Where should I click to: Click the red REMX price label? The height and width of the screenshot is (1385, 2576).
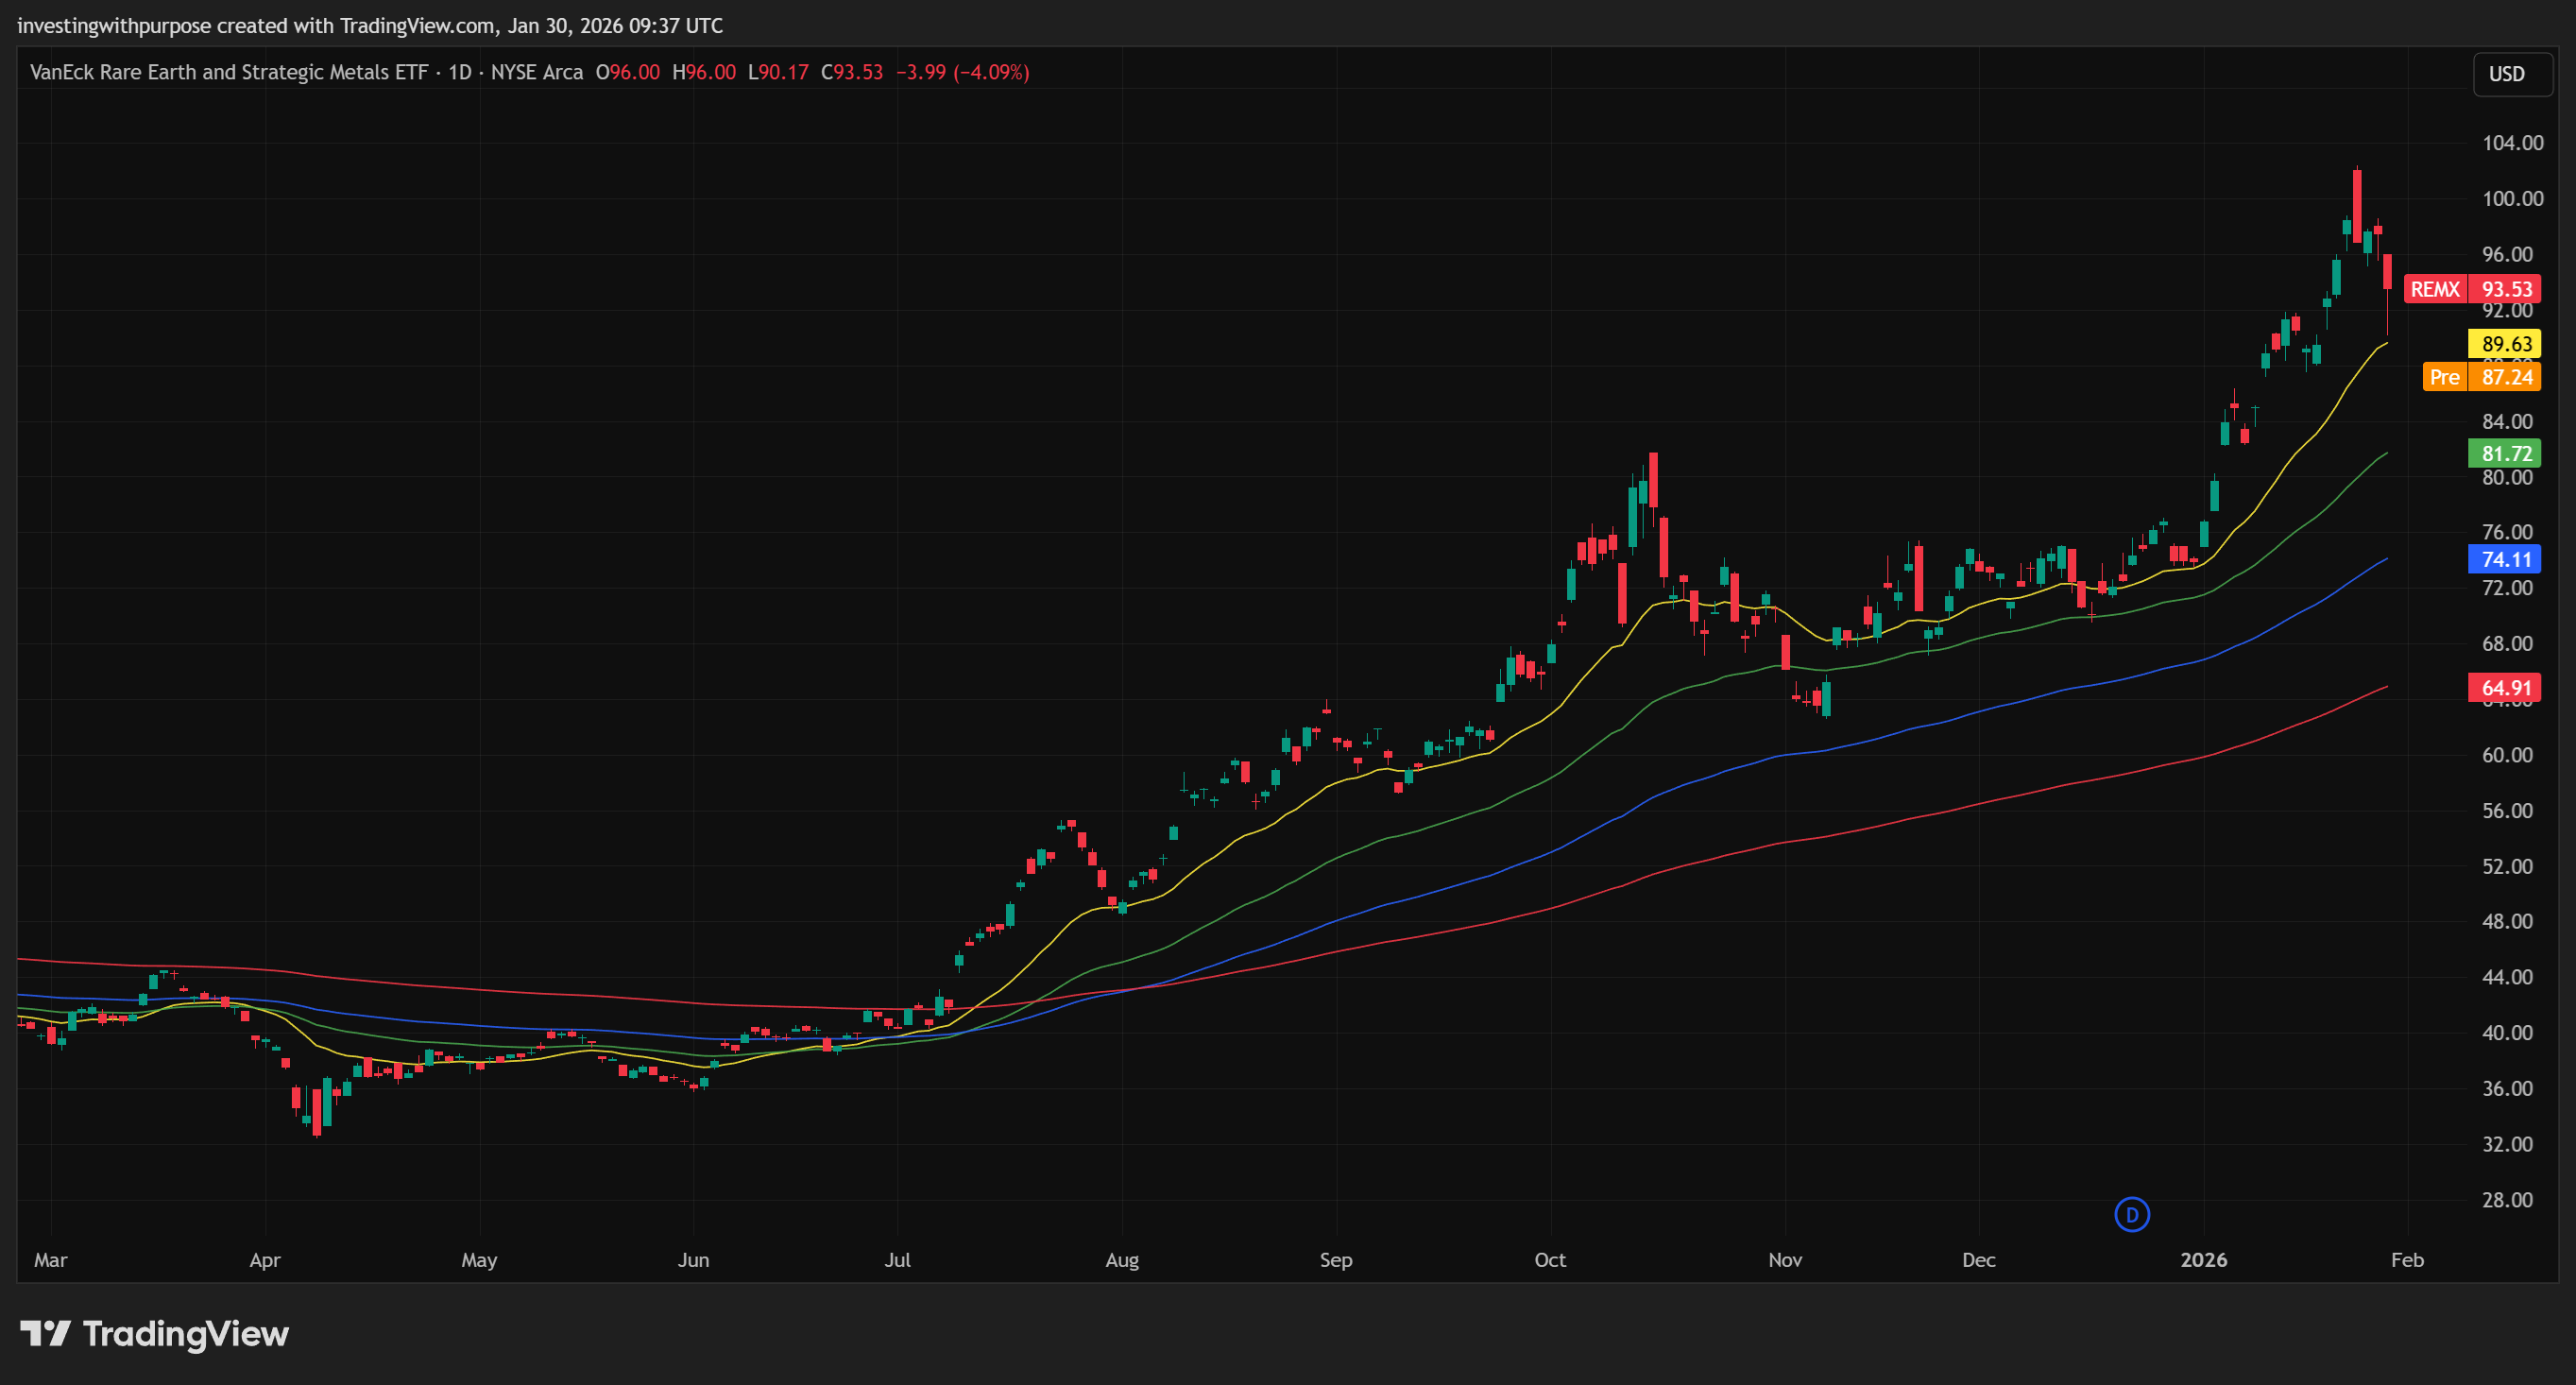click(x=2471, y=289)
